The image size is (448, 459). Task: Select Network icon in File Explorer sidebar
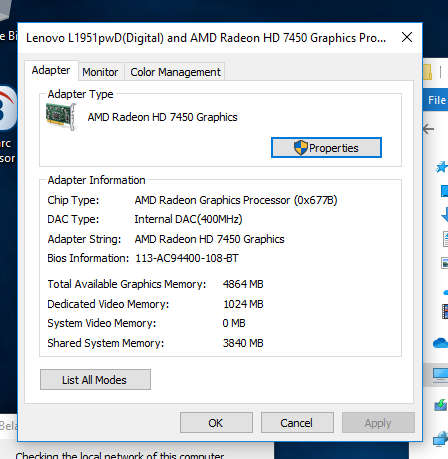click(441, 438)
